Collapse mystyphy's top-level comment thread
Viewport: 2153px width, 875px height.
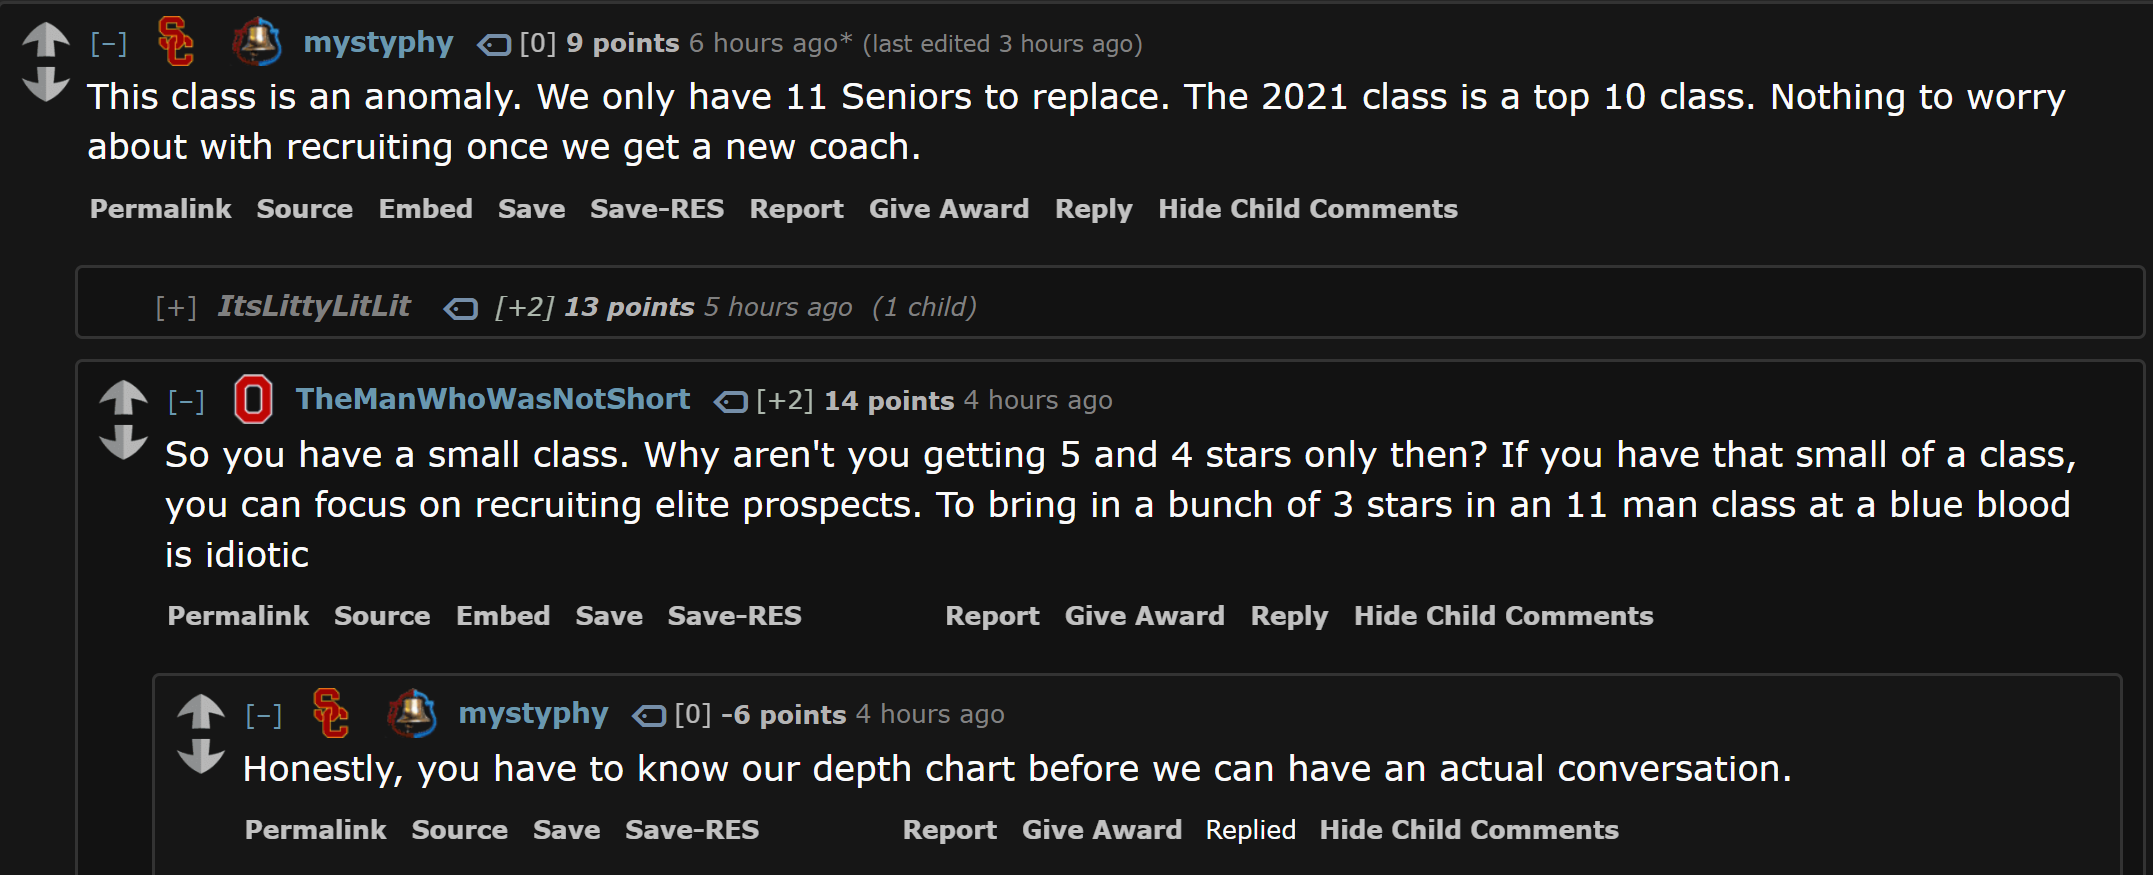coord(109,44)
